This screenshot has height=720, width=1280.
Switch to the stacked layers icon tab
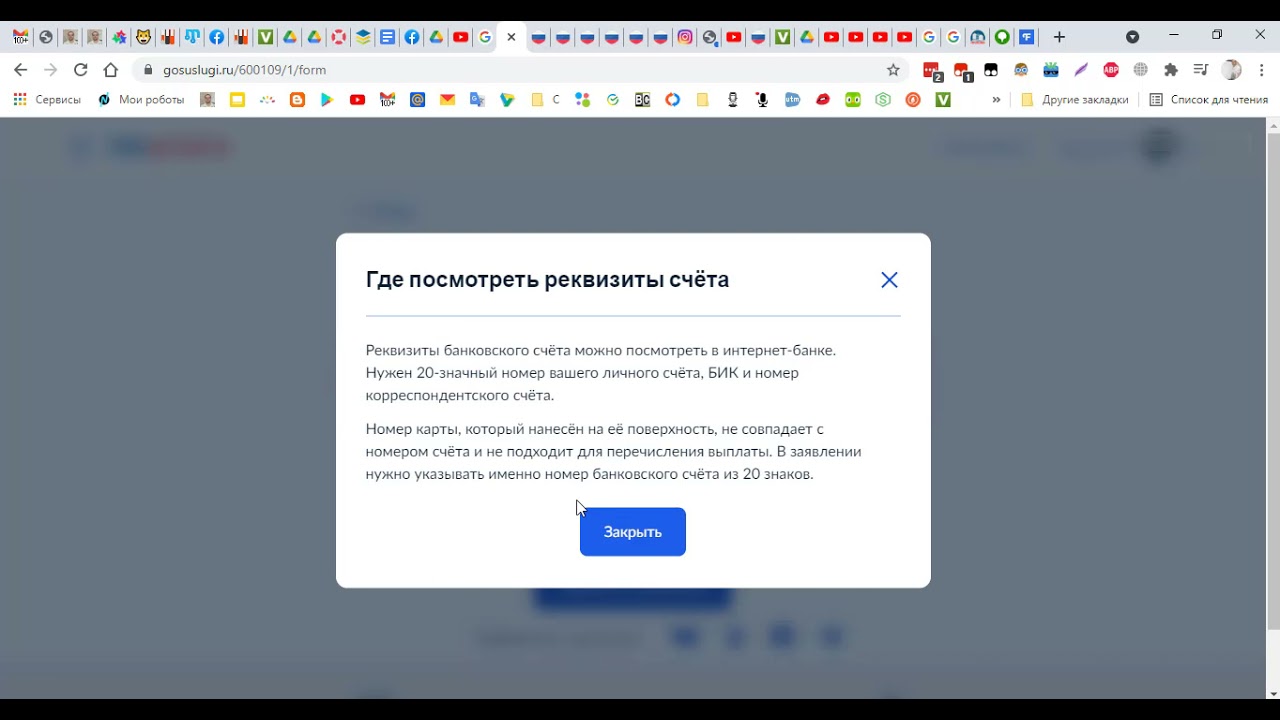(x=363, y=37)
